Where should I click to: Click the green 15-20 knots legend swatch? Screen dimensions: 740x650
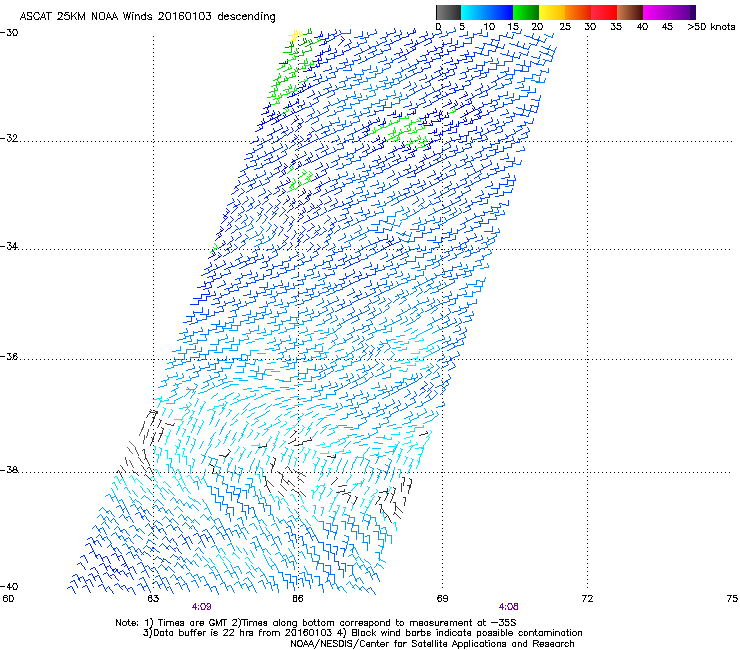[526, 12]
